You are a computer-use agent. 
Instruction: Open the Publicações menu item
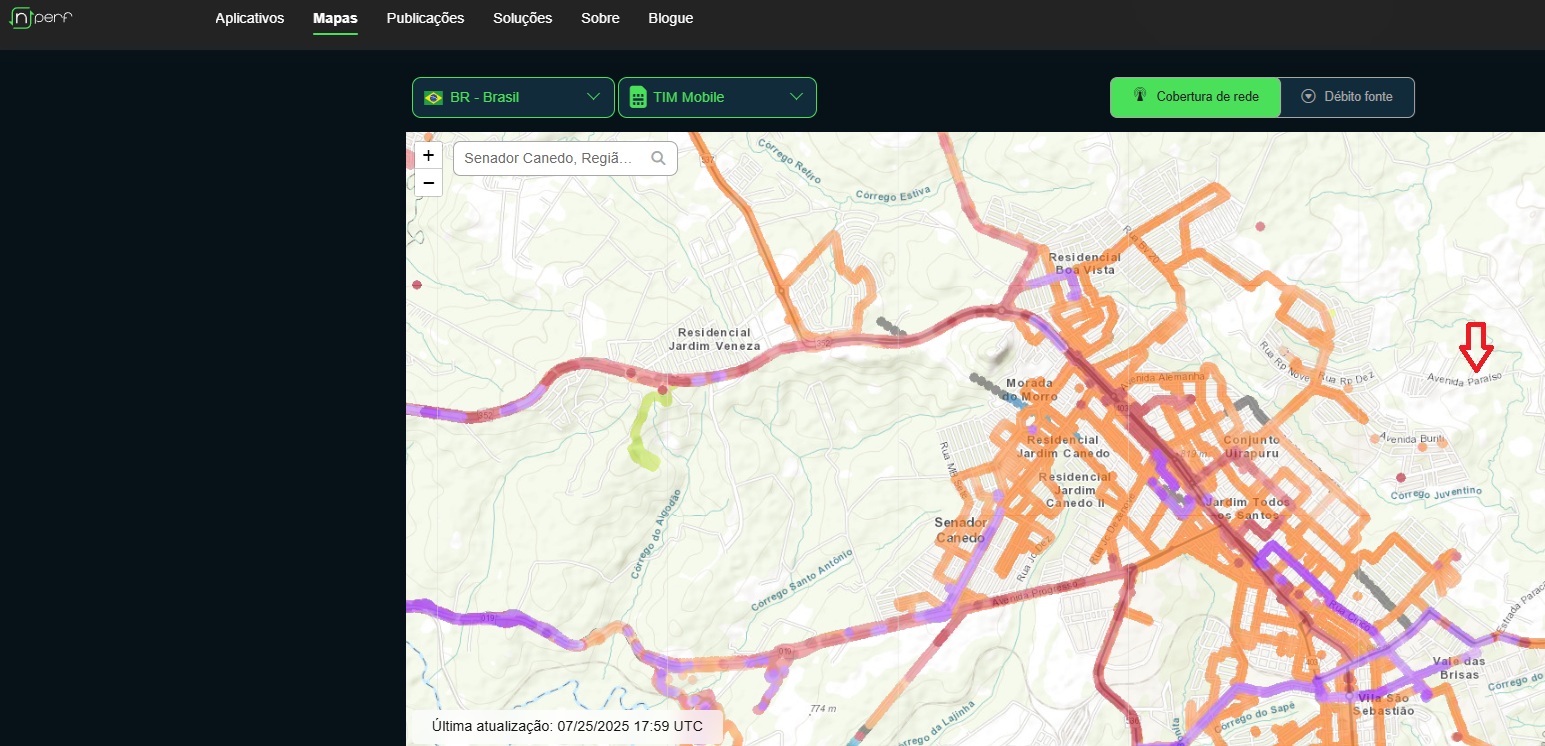click(425, 18)
